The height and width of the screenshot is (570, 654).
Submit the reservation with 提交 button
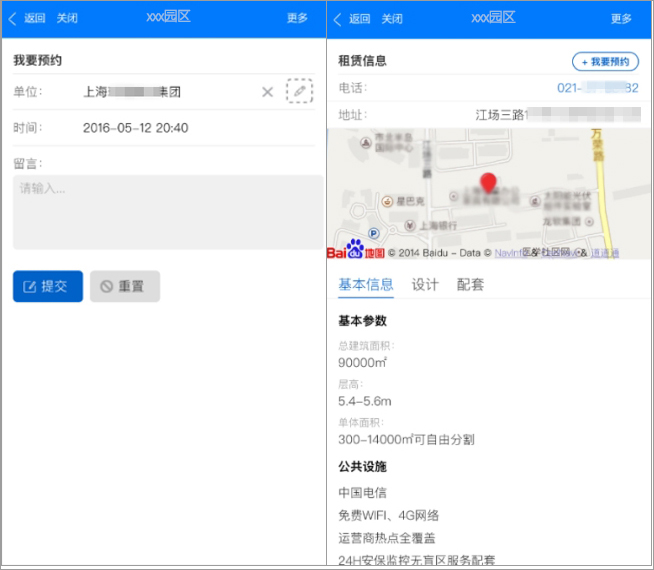48,286
